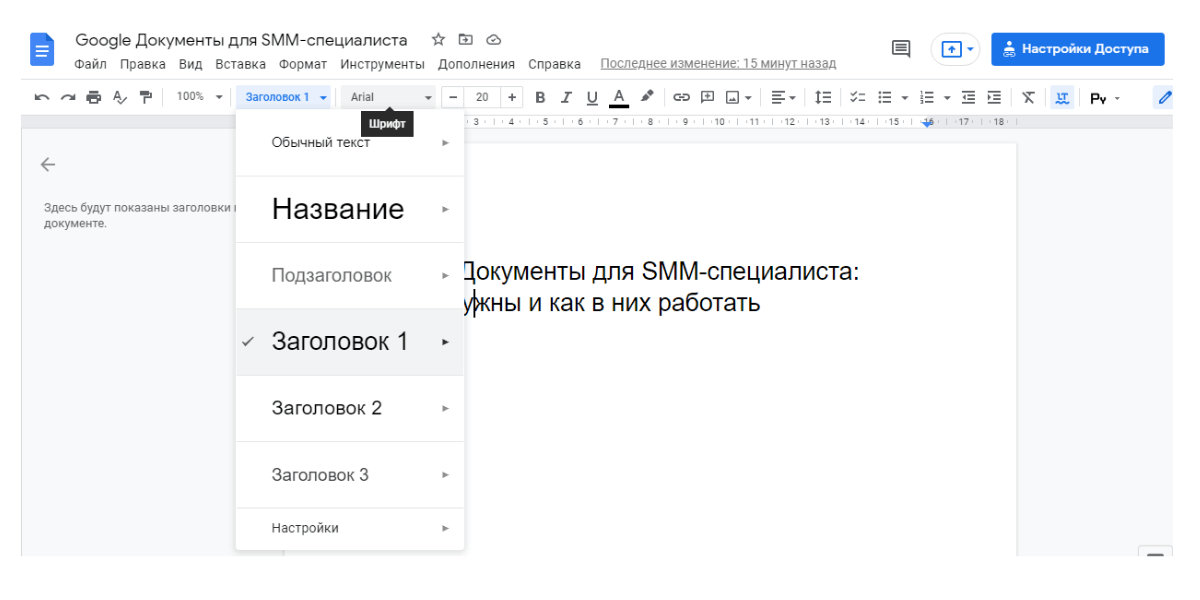Click the Undo arrow in toolbar
This screenshot has width=1200, height=600.
[x=41, y=97]
